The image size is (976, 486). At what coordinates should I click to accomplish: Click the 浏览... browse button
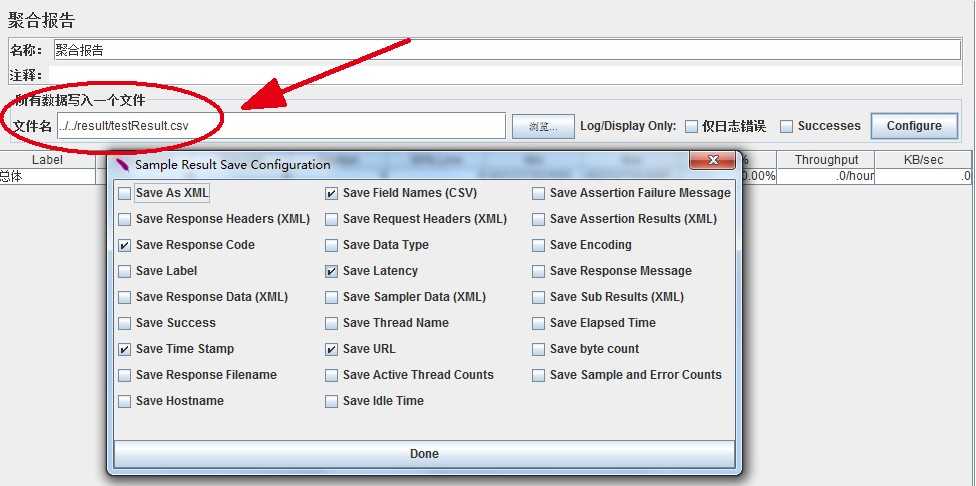[543, 126]
